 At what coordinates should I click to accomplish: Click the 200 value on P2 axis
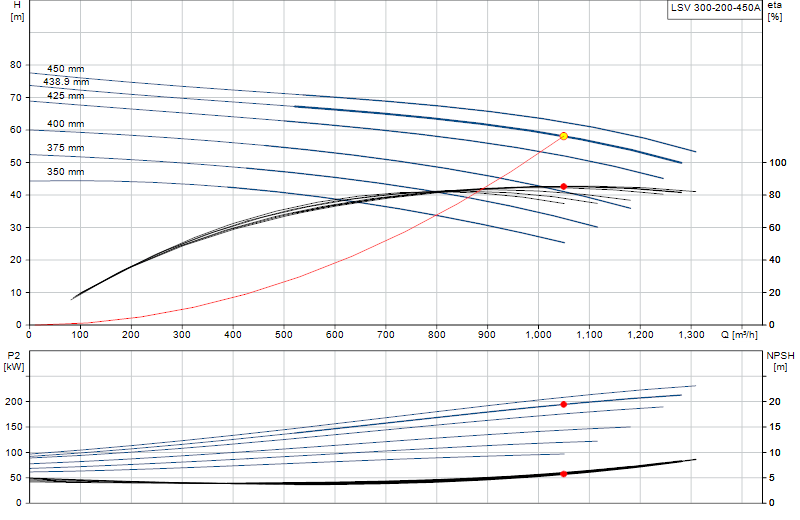[x=14, y=402]
